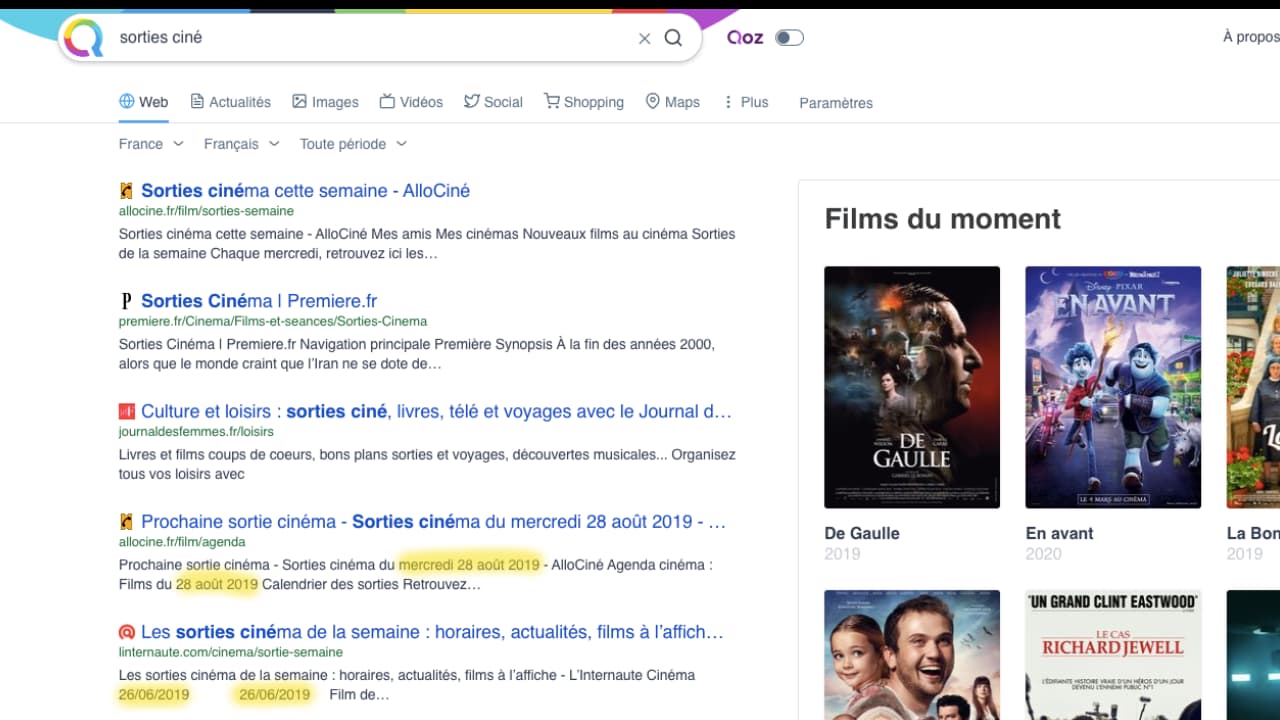Screen dimensions: 1280x720
Task: Click the Qoz label
Action: click(x=745, y=38)
